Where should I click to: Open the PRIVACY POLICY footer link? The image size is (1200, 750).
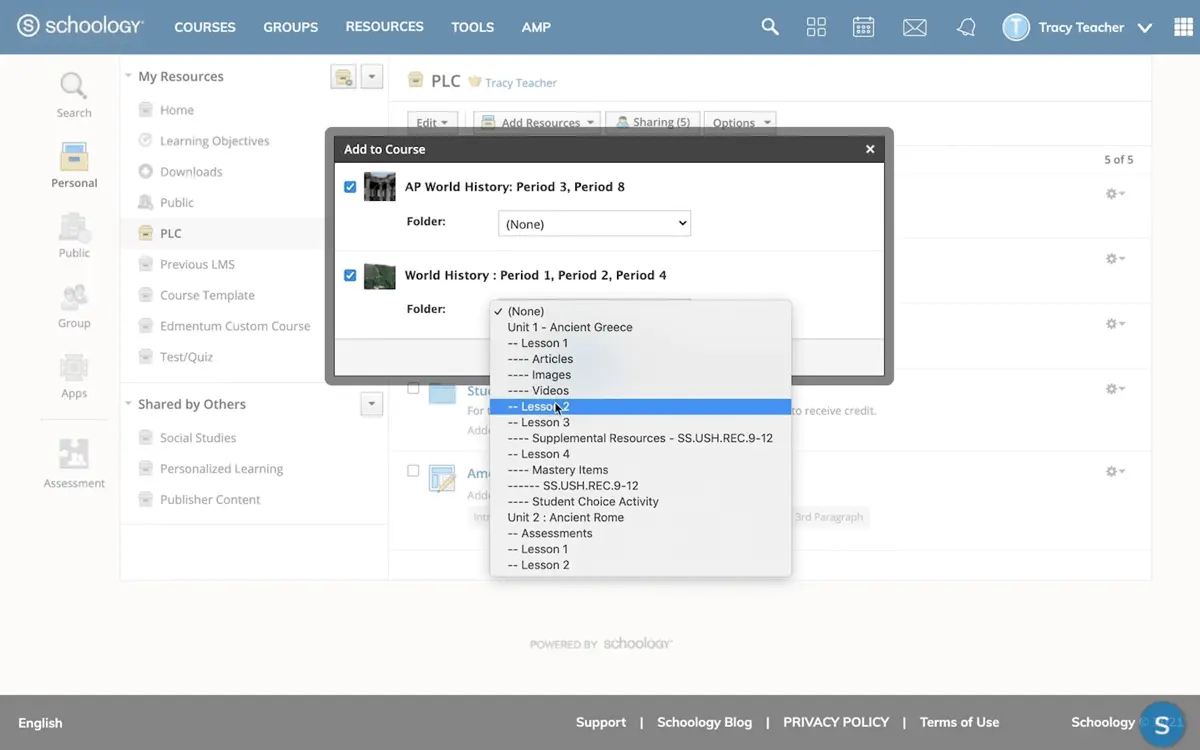tap(836, 722)
